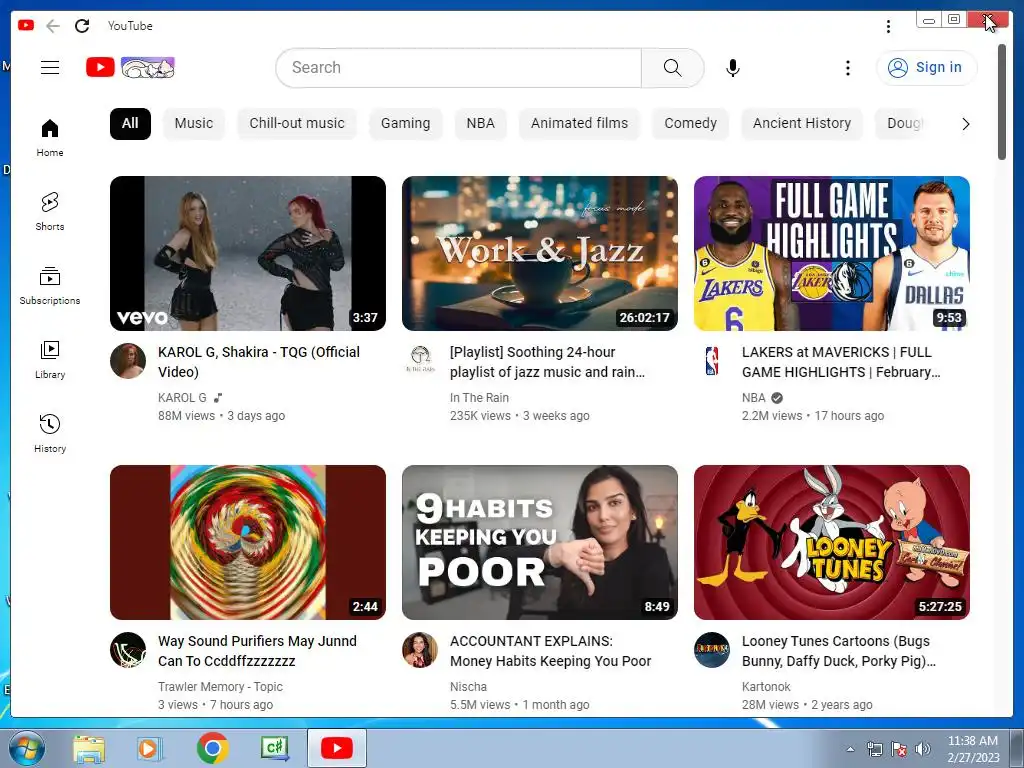Select the Chill-out music chip
The image size is (1024, 768).
[x=297, y=123]
